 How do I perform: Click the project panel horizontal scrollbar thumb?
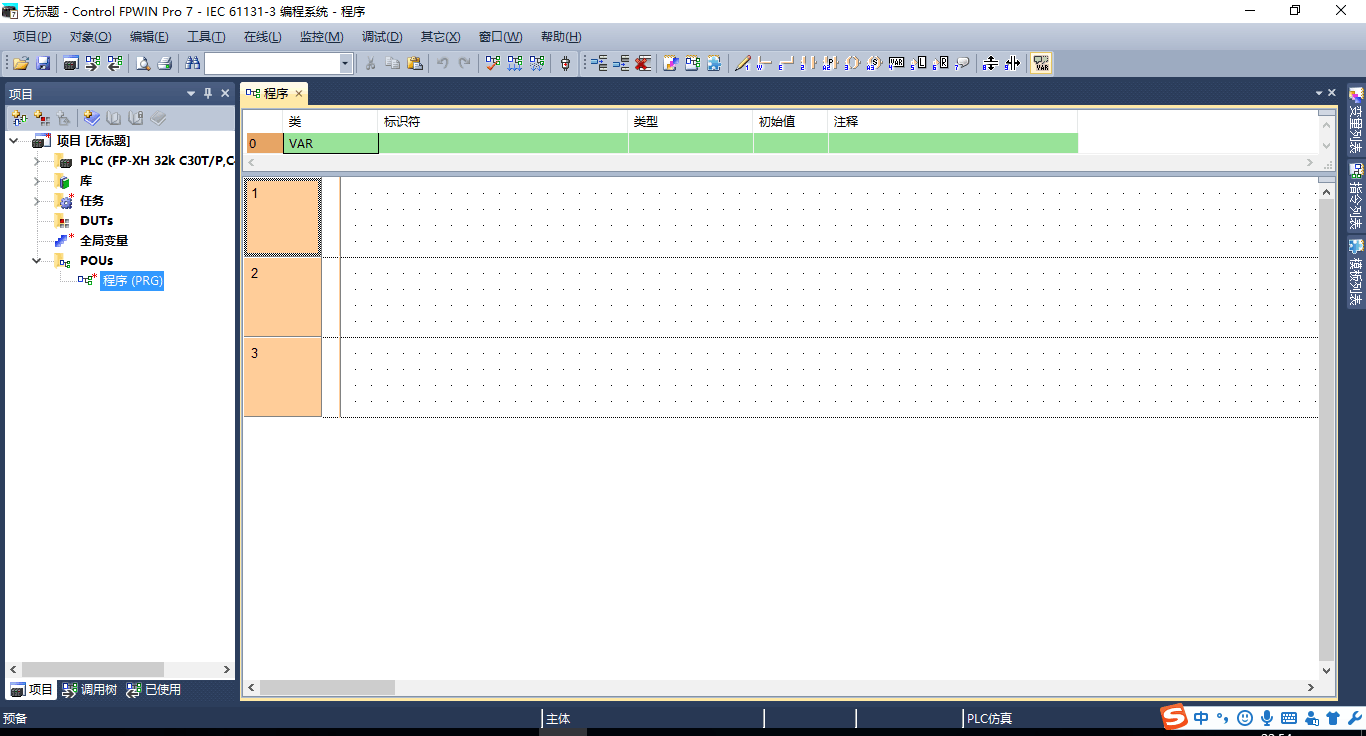pyautogui.click(x=93, y=669)
